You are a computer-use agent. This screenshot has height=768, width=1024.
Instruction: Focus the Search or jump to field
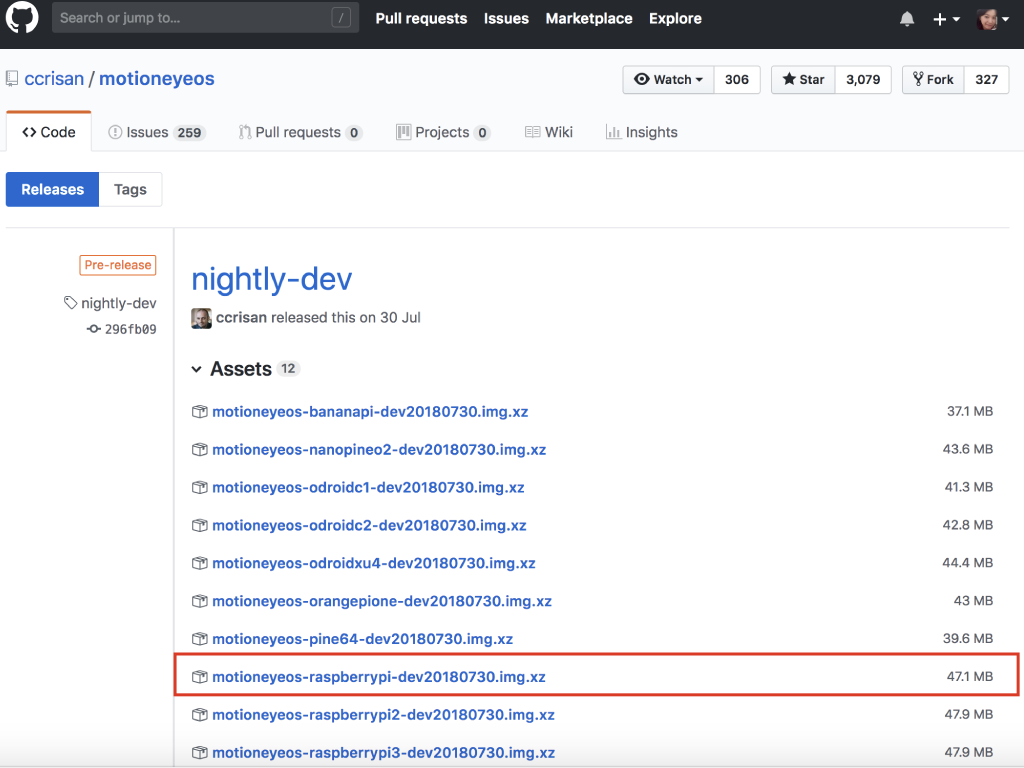click(205, 18)
